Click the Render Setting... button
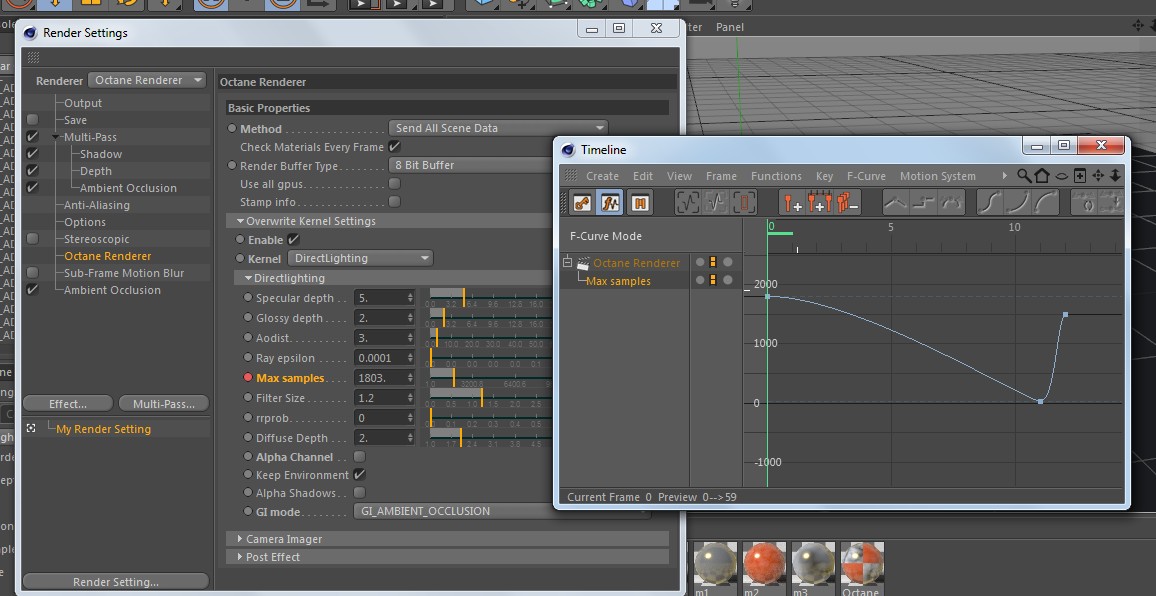Screen dimensions: 1156x596 [116, 581]
